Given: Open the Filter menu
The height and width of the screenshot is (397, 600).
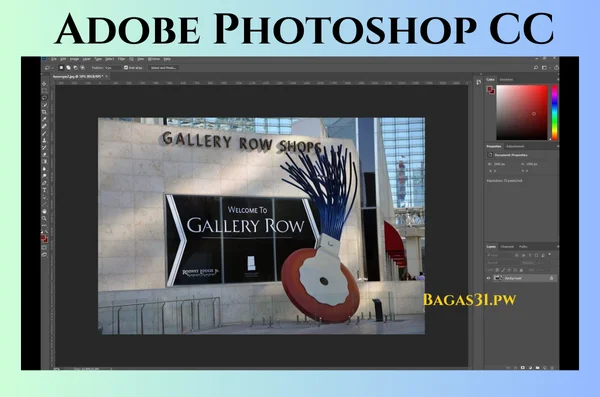Looking at the screenshot, I should [x=121, y=59].
